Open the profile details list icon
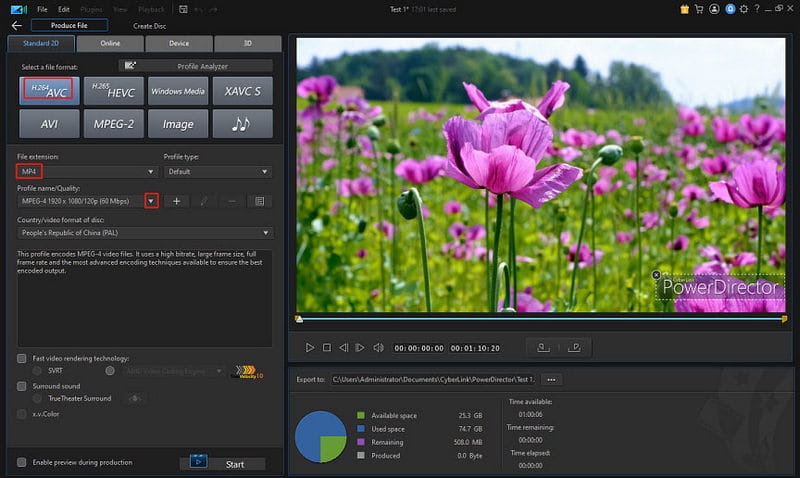800x478 pixels. (259, 201)
